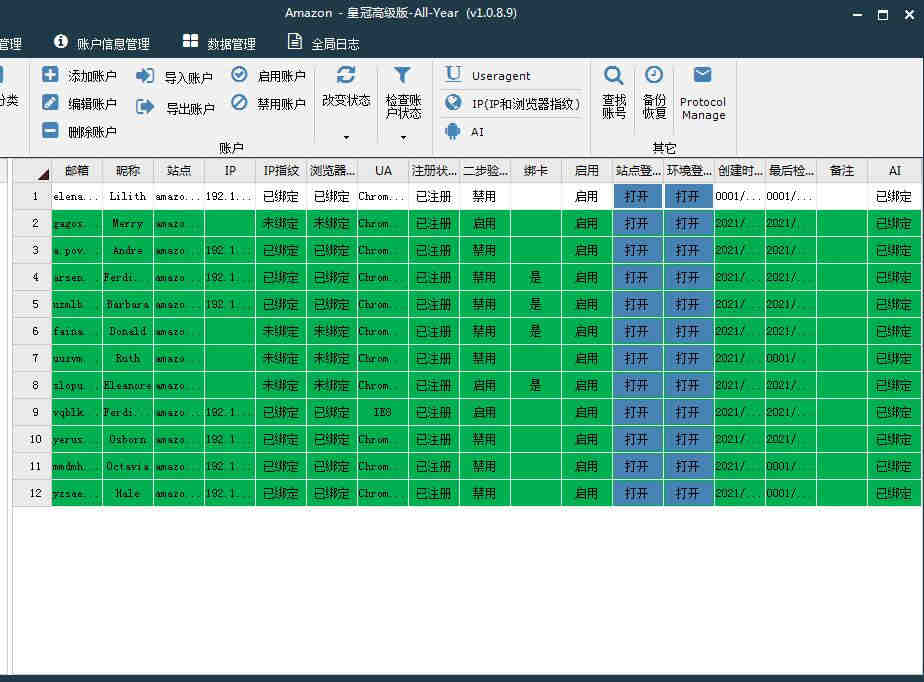Click the 启用账户 checkmark icon

coord(239,74)
